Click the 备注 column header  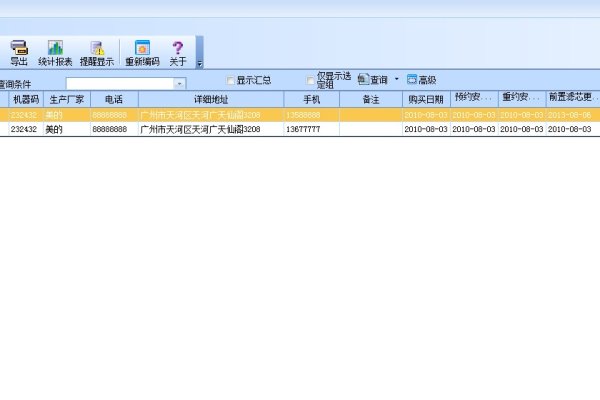[x=371, y=100]
